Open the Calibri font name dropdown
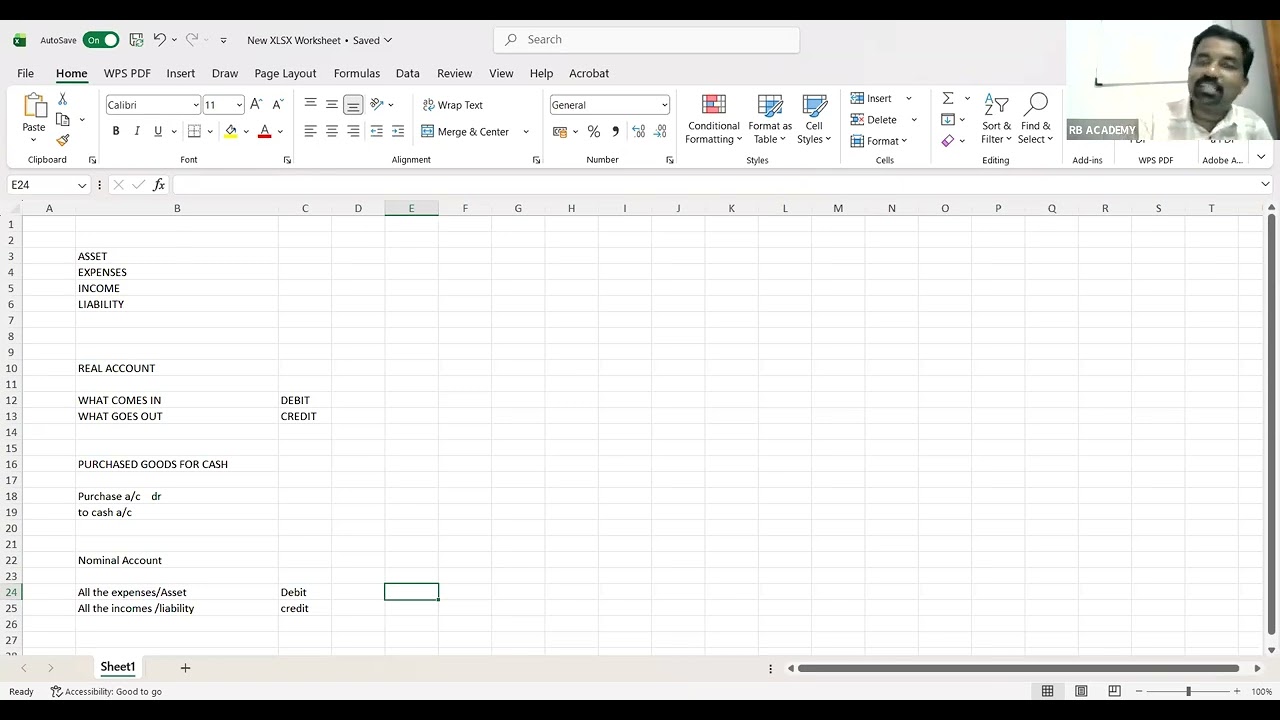The width and height of the screenshot is (1280, 720). point(195,105)
